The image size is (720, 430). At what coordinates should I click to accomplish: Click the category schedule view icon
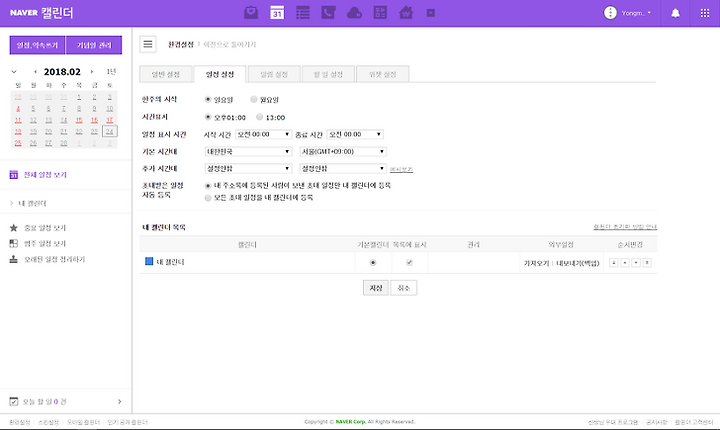[x=14, y=243]
